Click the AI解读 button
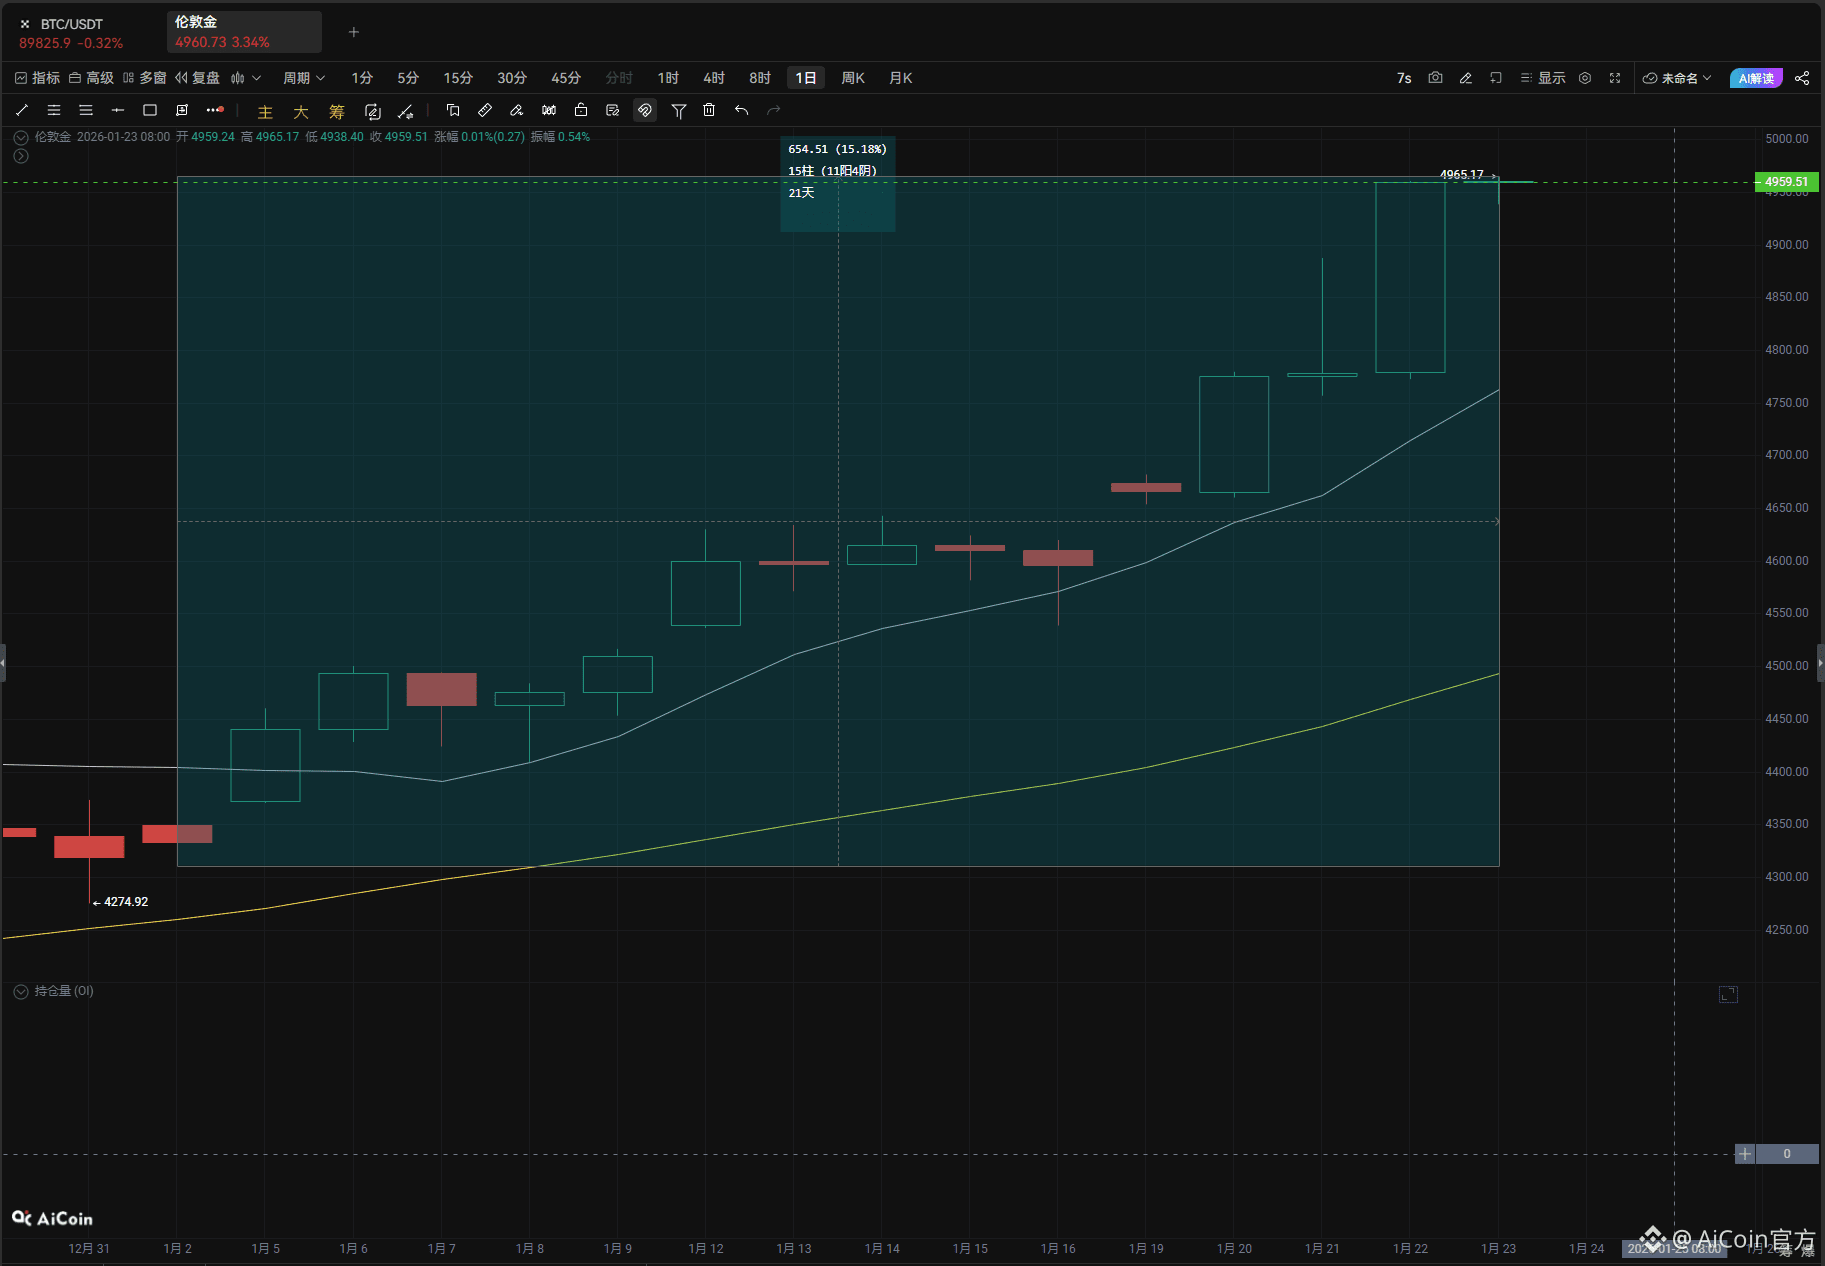 (1755, 78)
